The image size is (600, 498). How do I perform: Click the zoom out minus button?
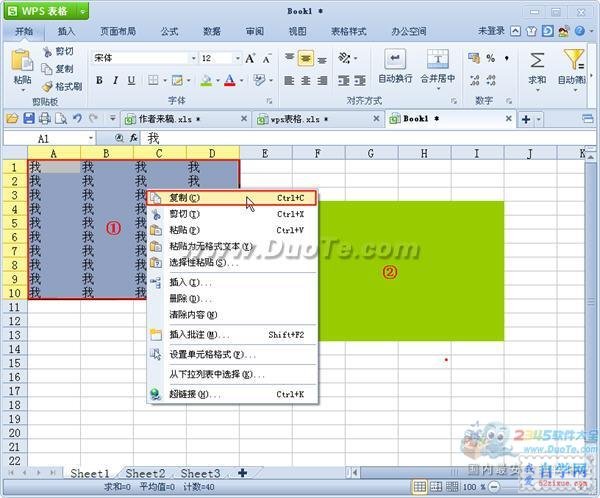(x=494, y=487)
